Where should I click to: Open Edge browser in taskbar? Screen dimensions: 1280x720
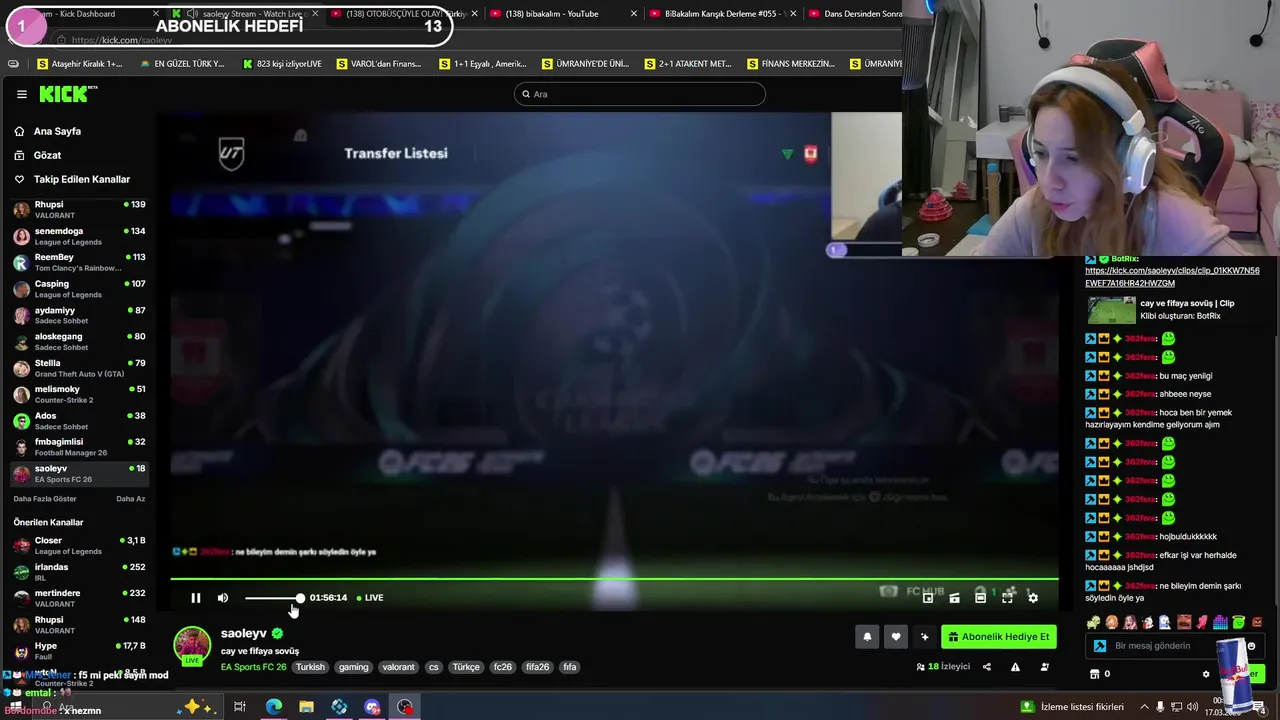click(273, 707)
